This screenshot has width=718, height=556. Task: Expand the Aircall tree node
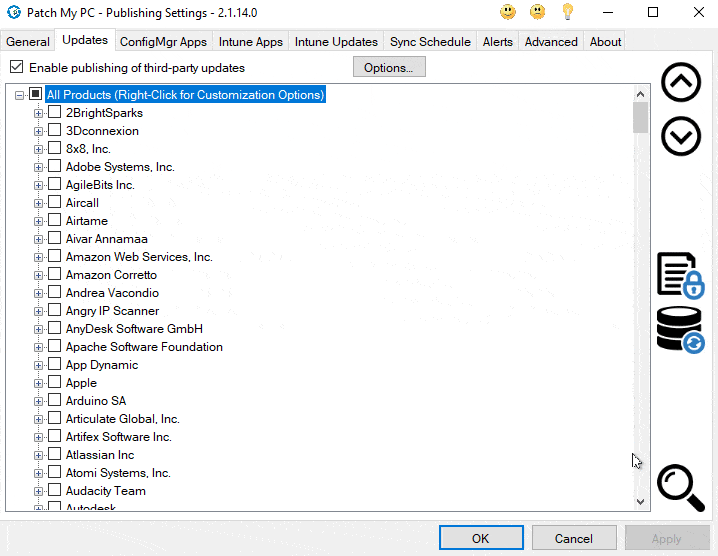[x=38, y=203]
